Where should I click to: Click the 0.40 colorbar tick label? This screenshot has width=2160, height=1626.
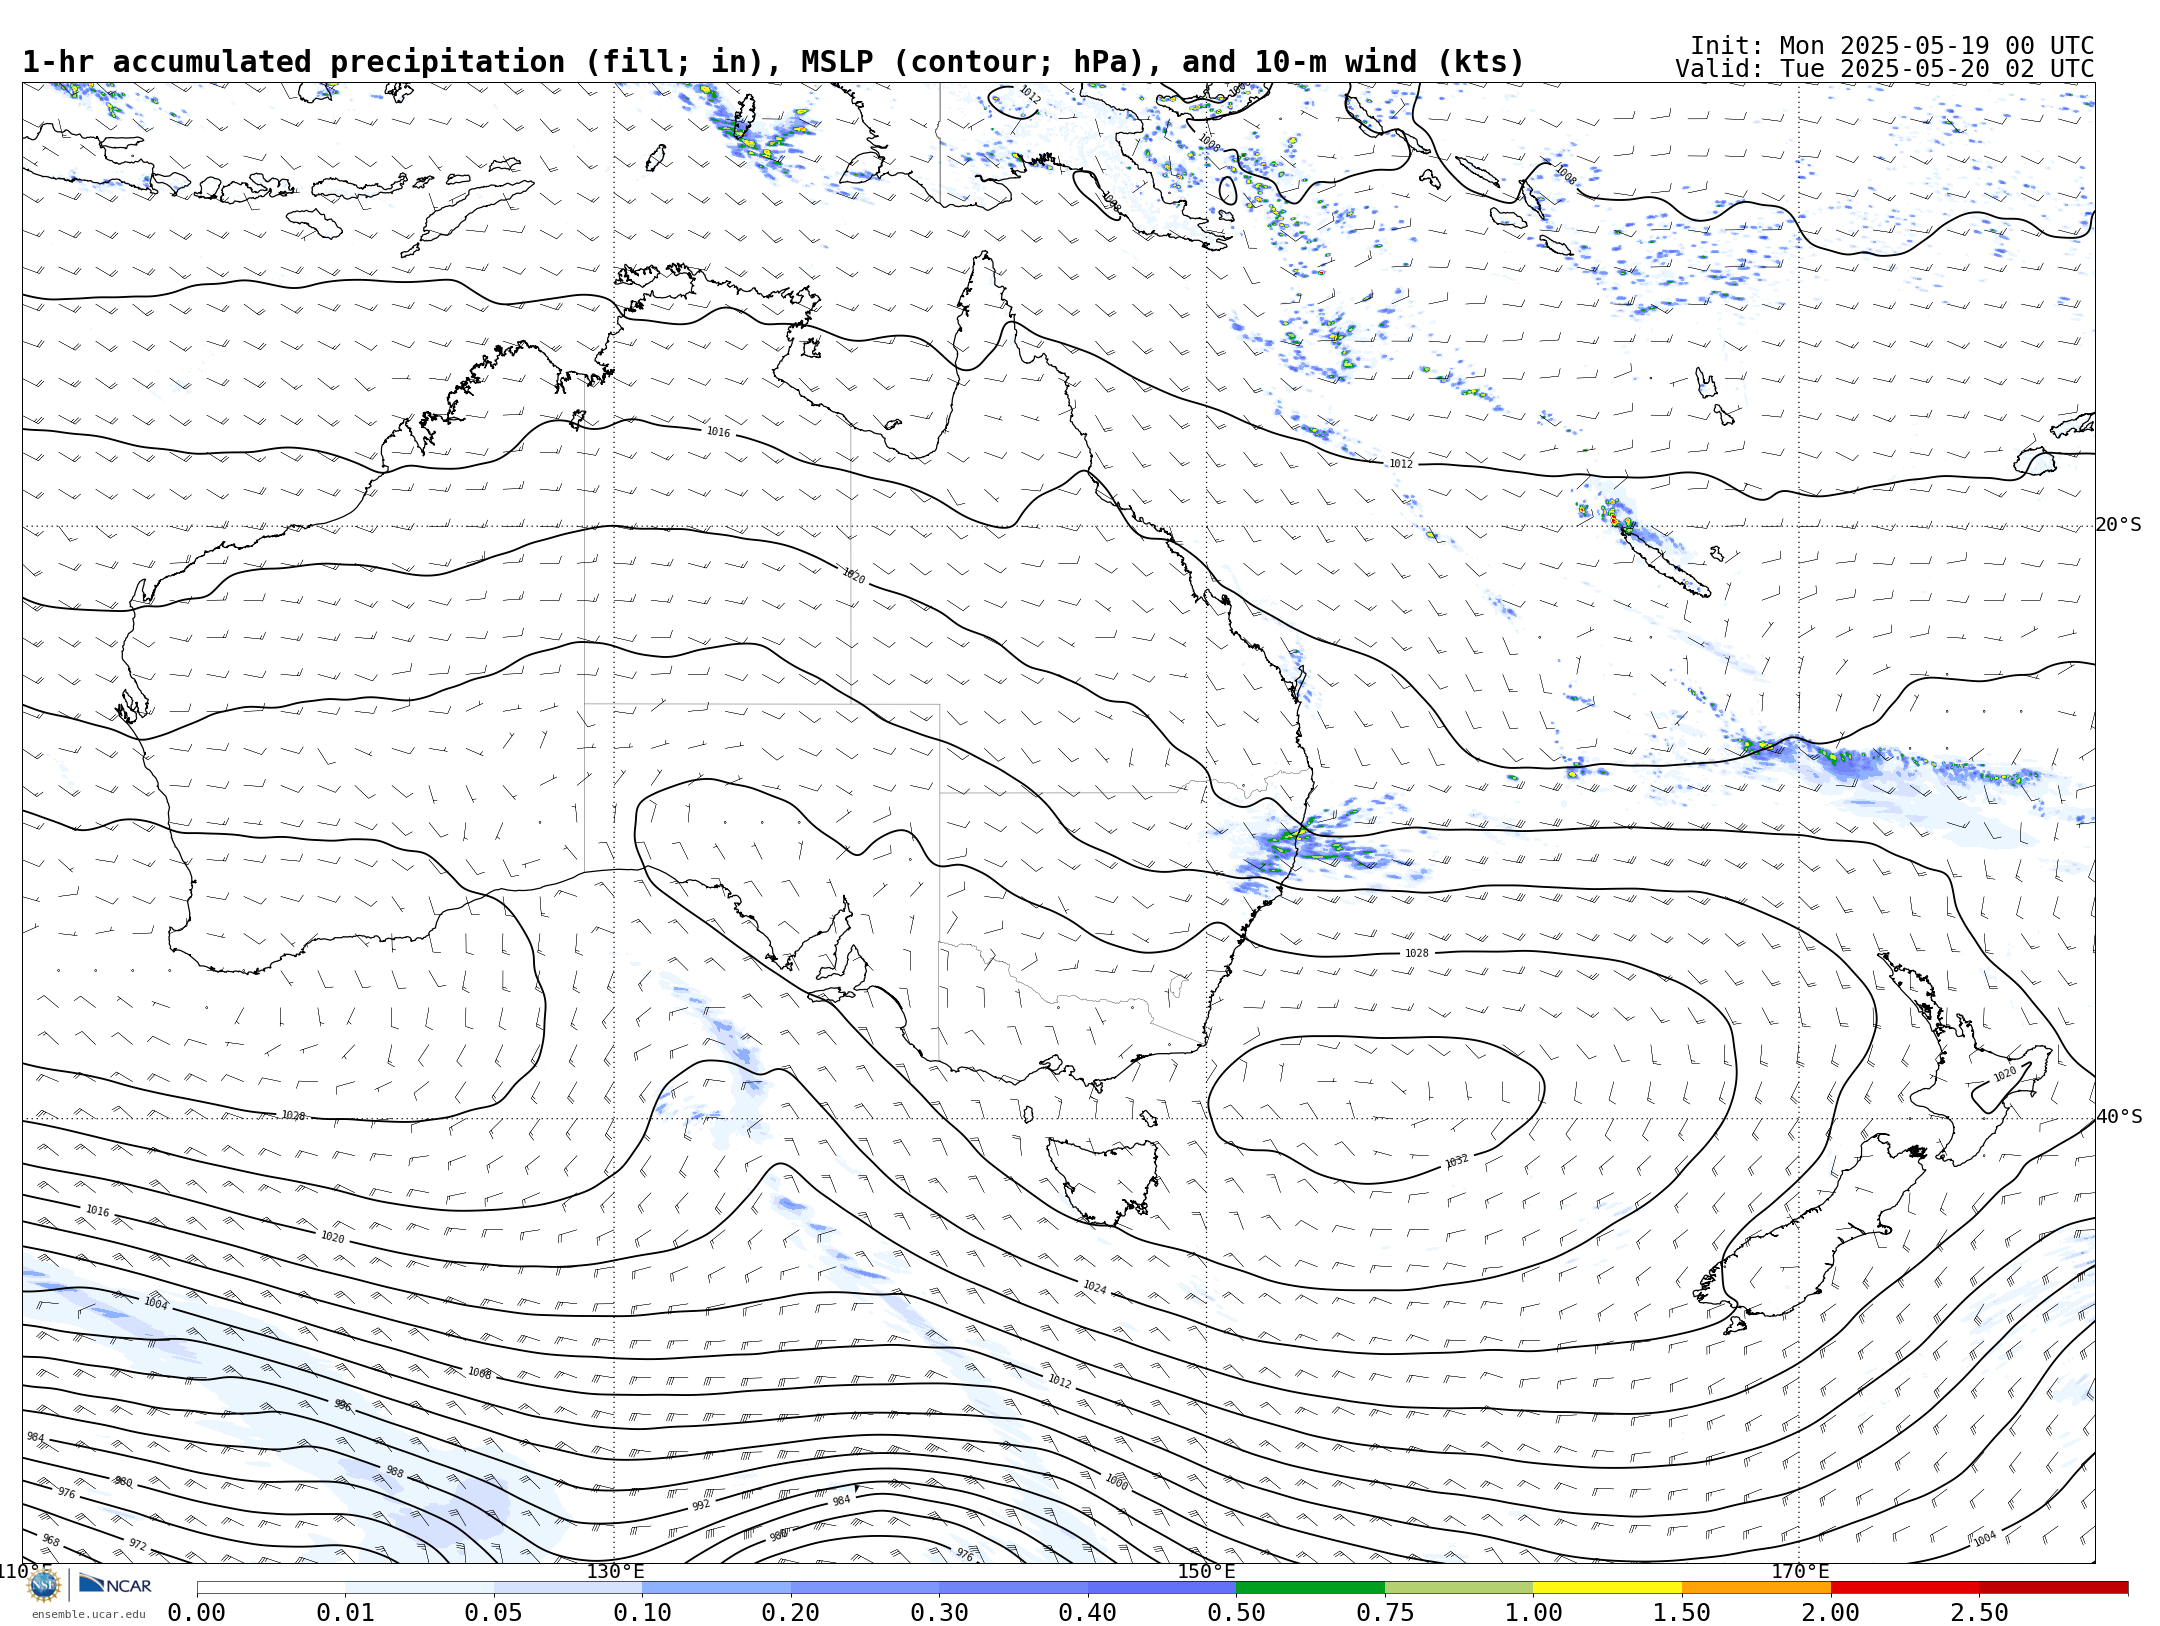pyautogui.click(x=1088, y=1613)
